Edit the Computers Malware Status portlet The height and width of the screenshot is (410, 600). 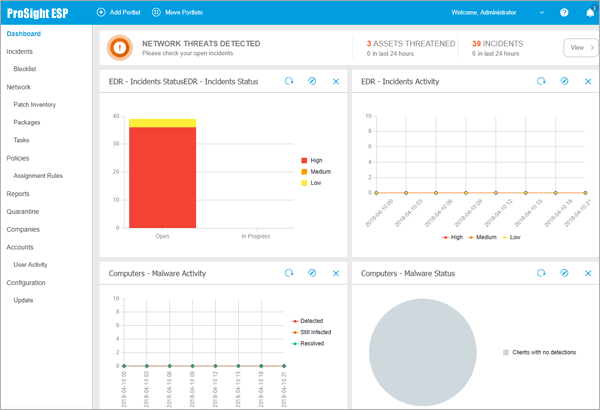(x=564, y=273)
